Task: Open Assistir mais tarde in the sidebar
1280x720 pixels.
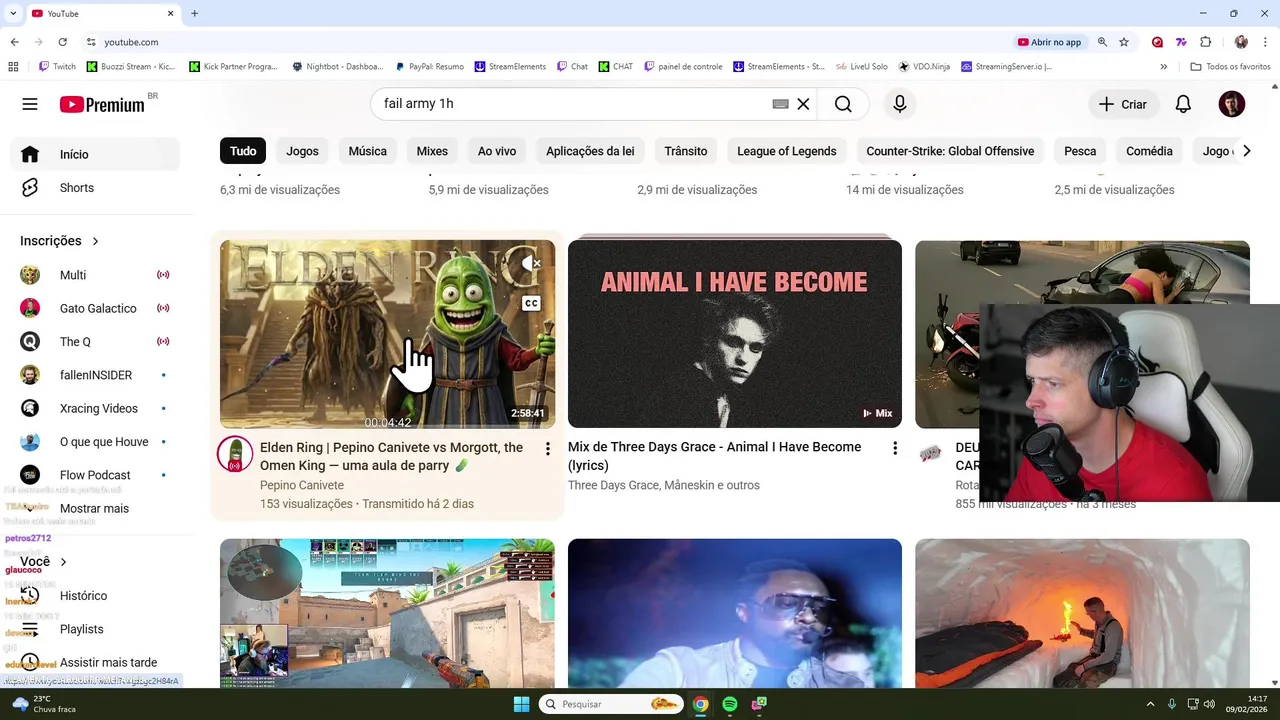Action: (95, 662)
